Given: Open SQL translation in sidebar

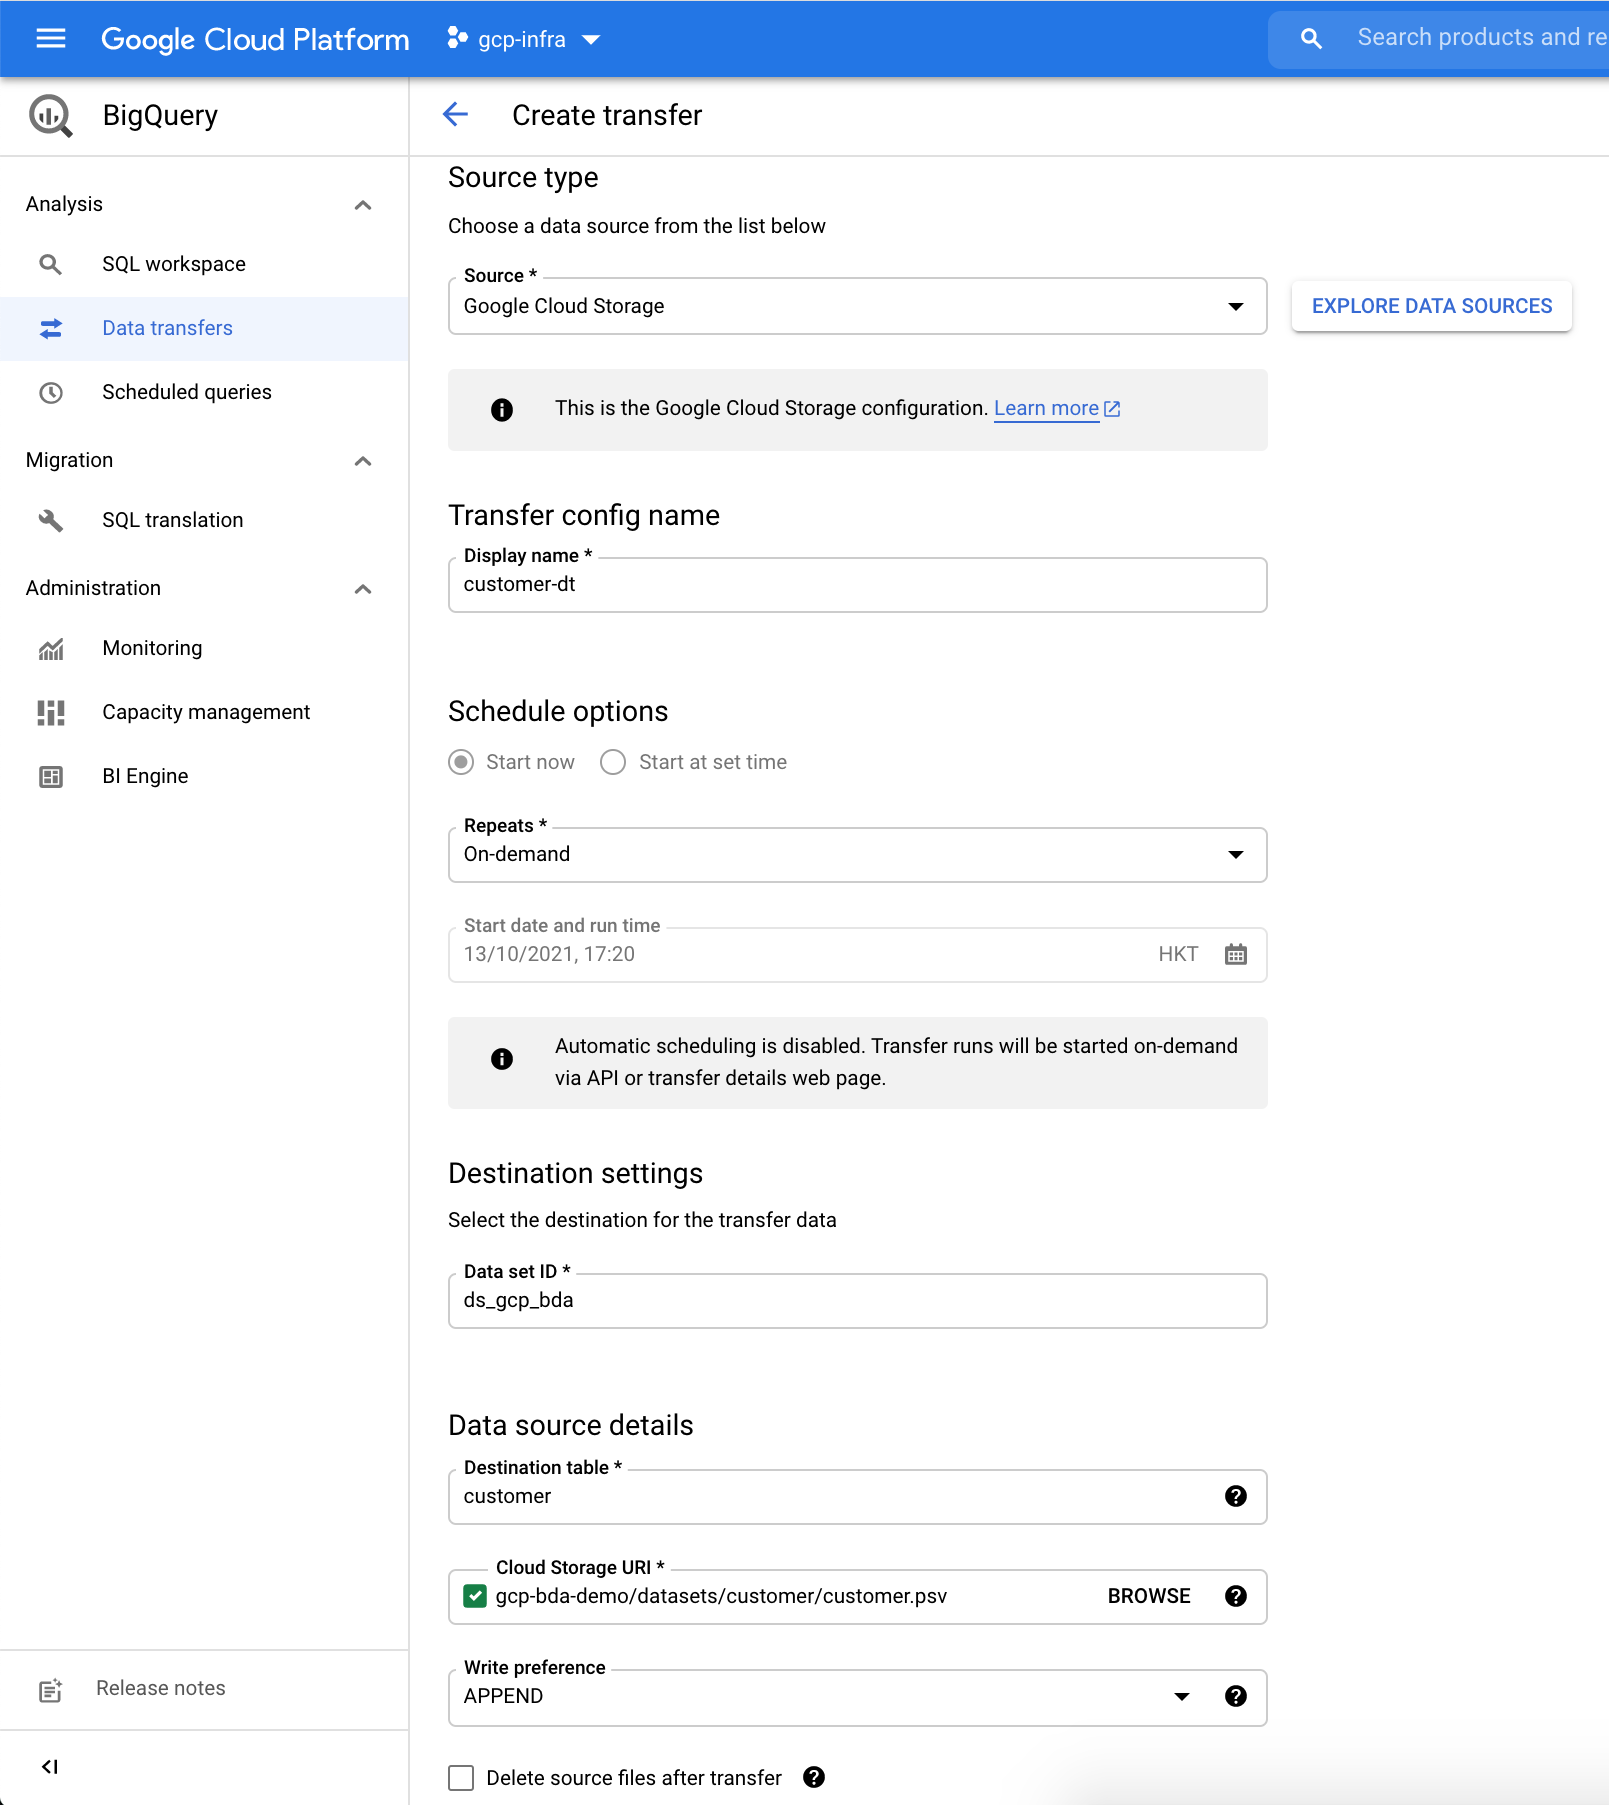Looking at the screenshot, I should point(204,520).
